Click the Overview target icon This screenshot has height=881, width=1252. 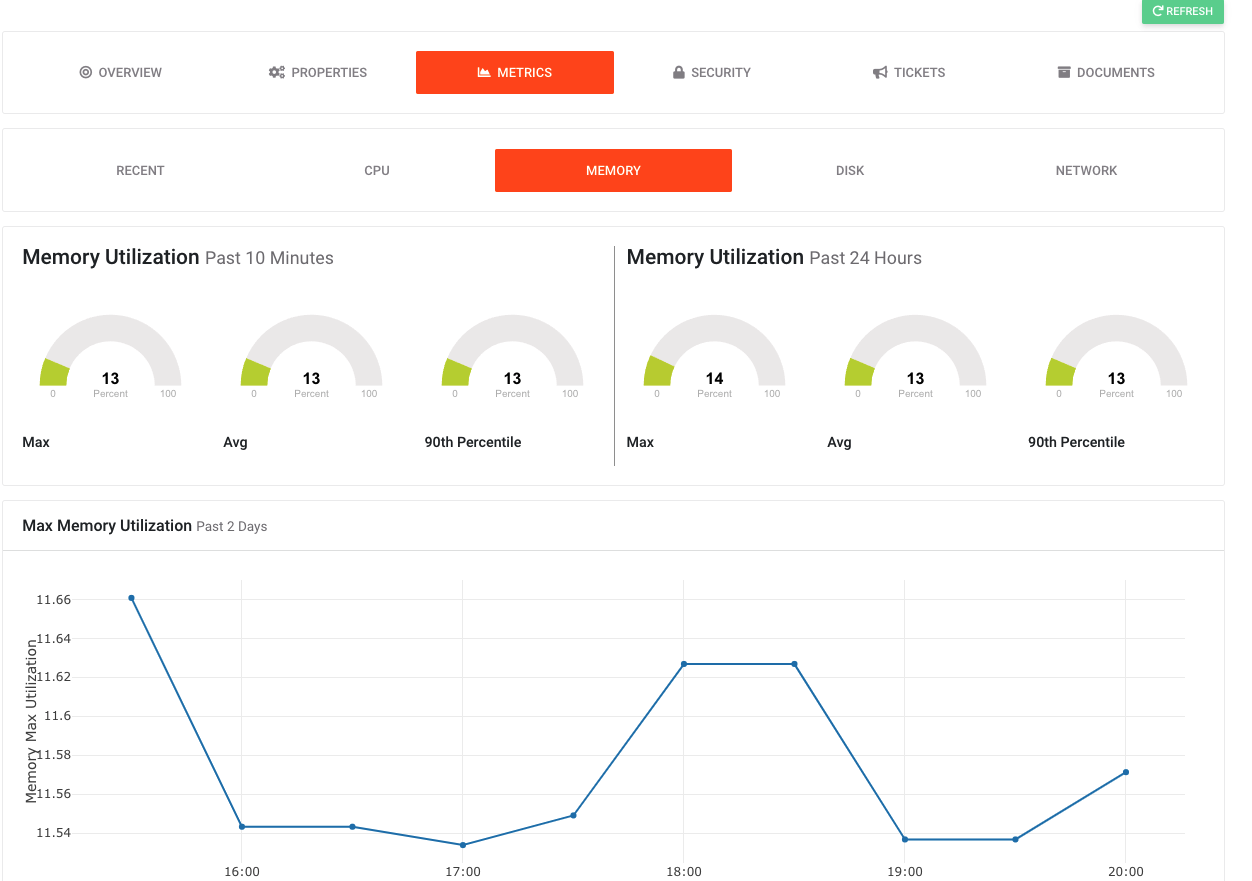(86, 73)
